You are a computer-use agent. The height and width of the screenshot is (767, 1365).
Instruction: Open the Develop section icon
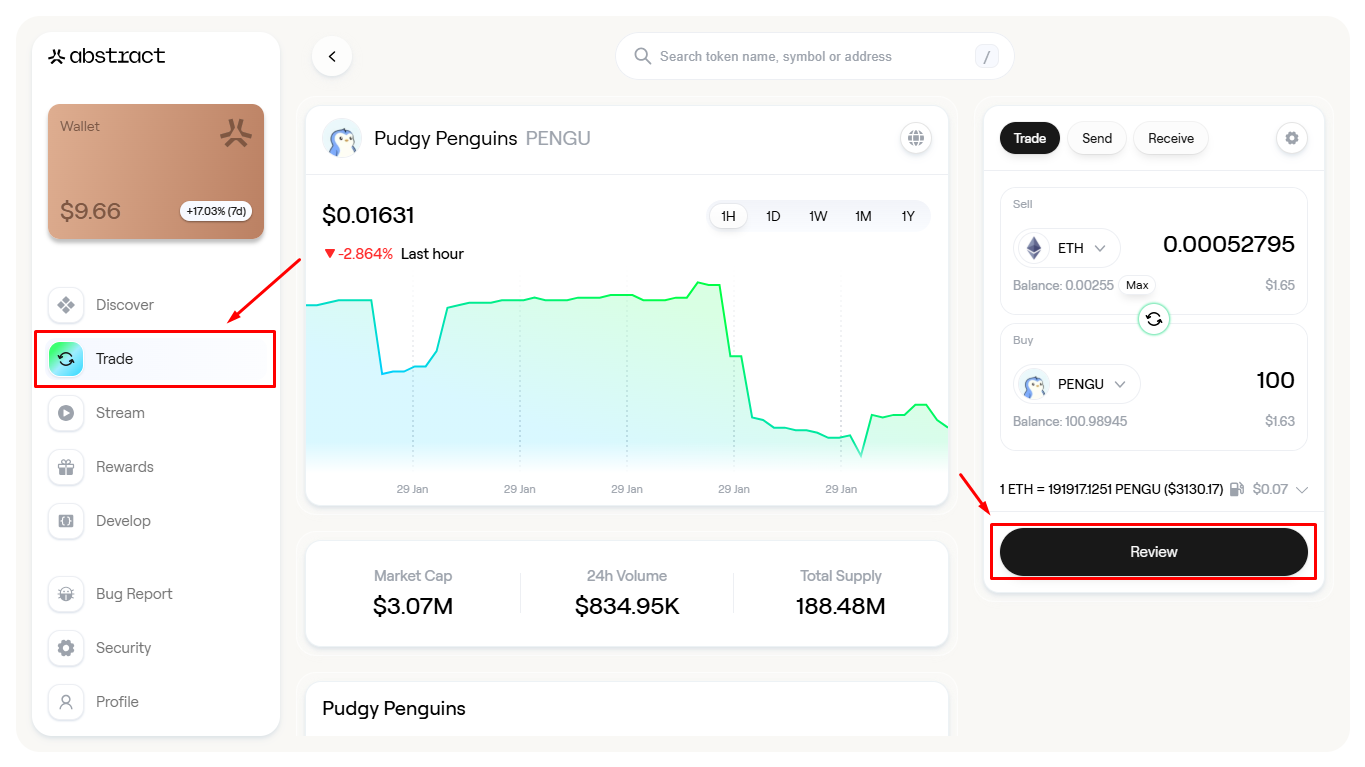click(x=66, y=521)
